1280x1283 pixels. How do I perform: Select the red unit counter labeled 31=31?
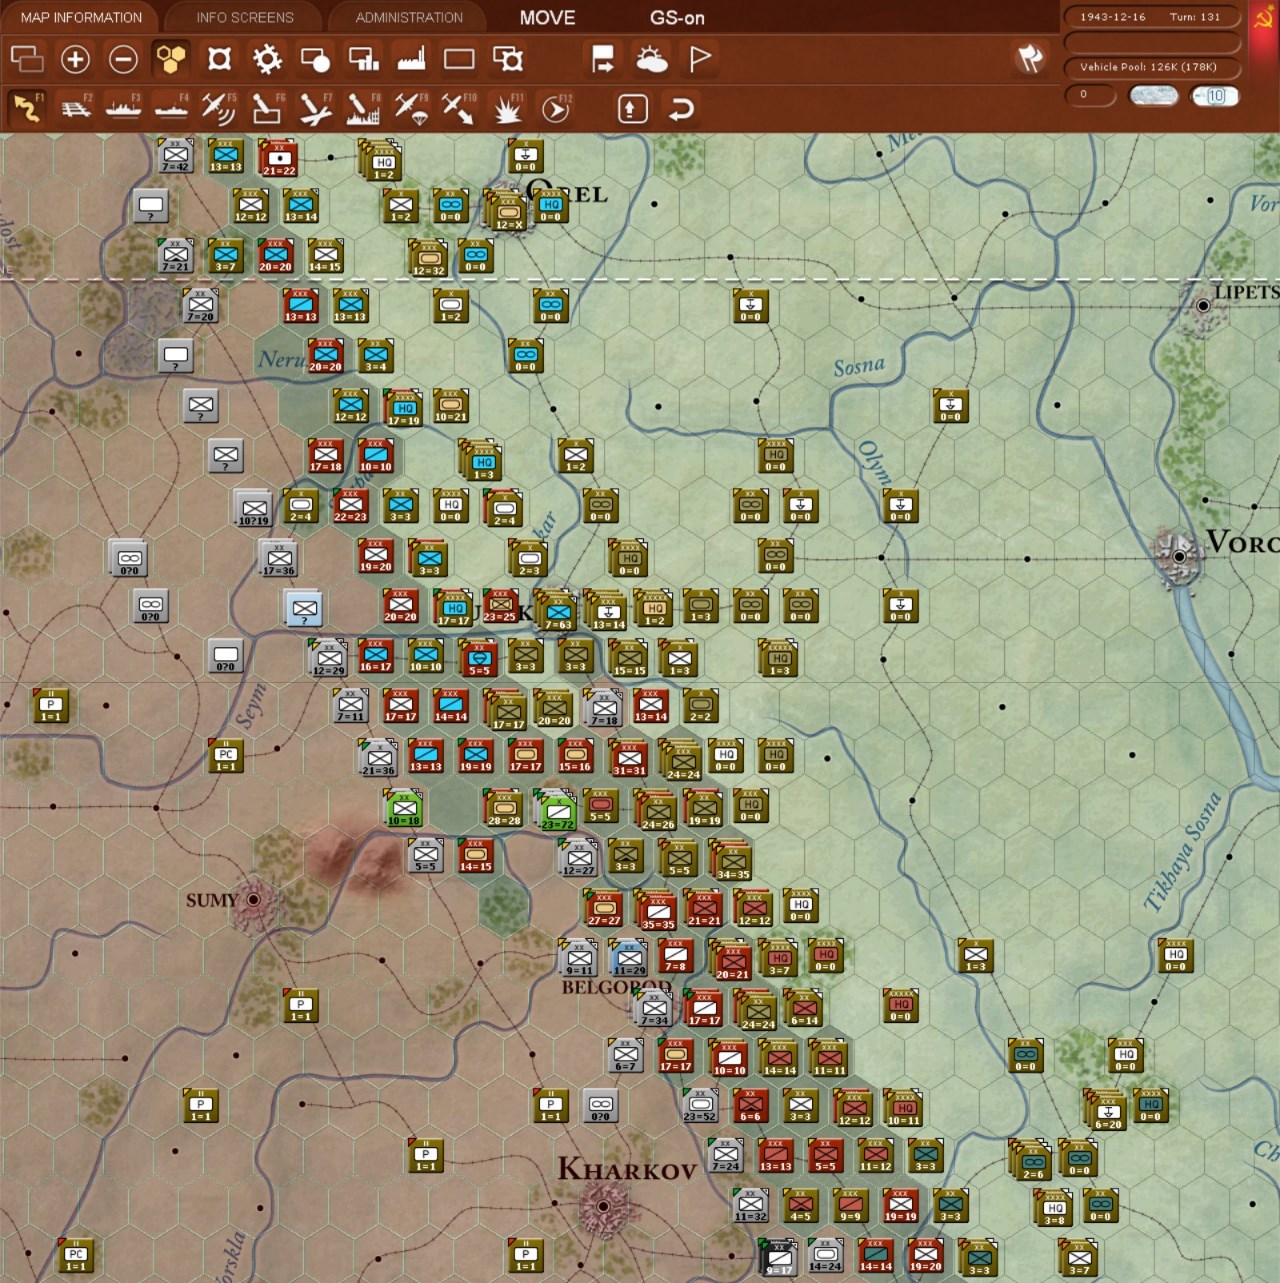coord(628,758)
